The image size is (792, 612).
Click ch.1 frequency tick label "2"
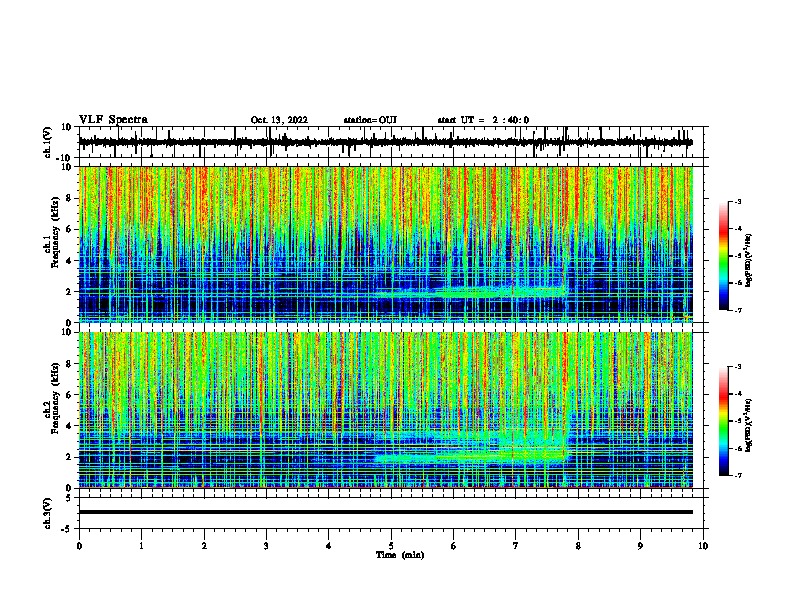(69, 292)
